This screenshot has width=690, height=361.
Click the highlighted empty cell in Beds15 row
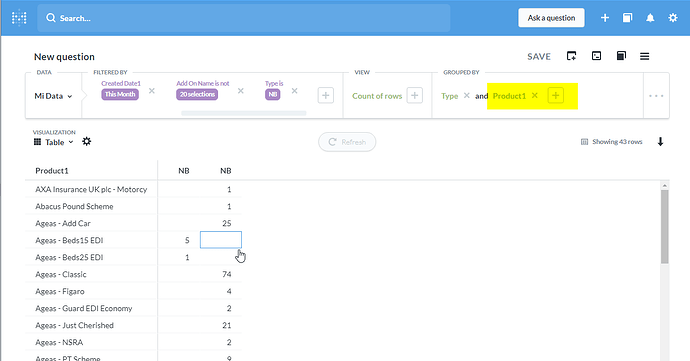tap(221, 240)
